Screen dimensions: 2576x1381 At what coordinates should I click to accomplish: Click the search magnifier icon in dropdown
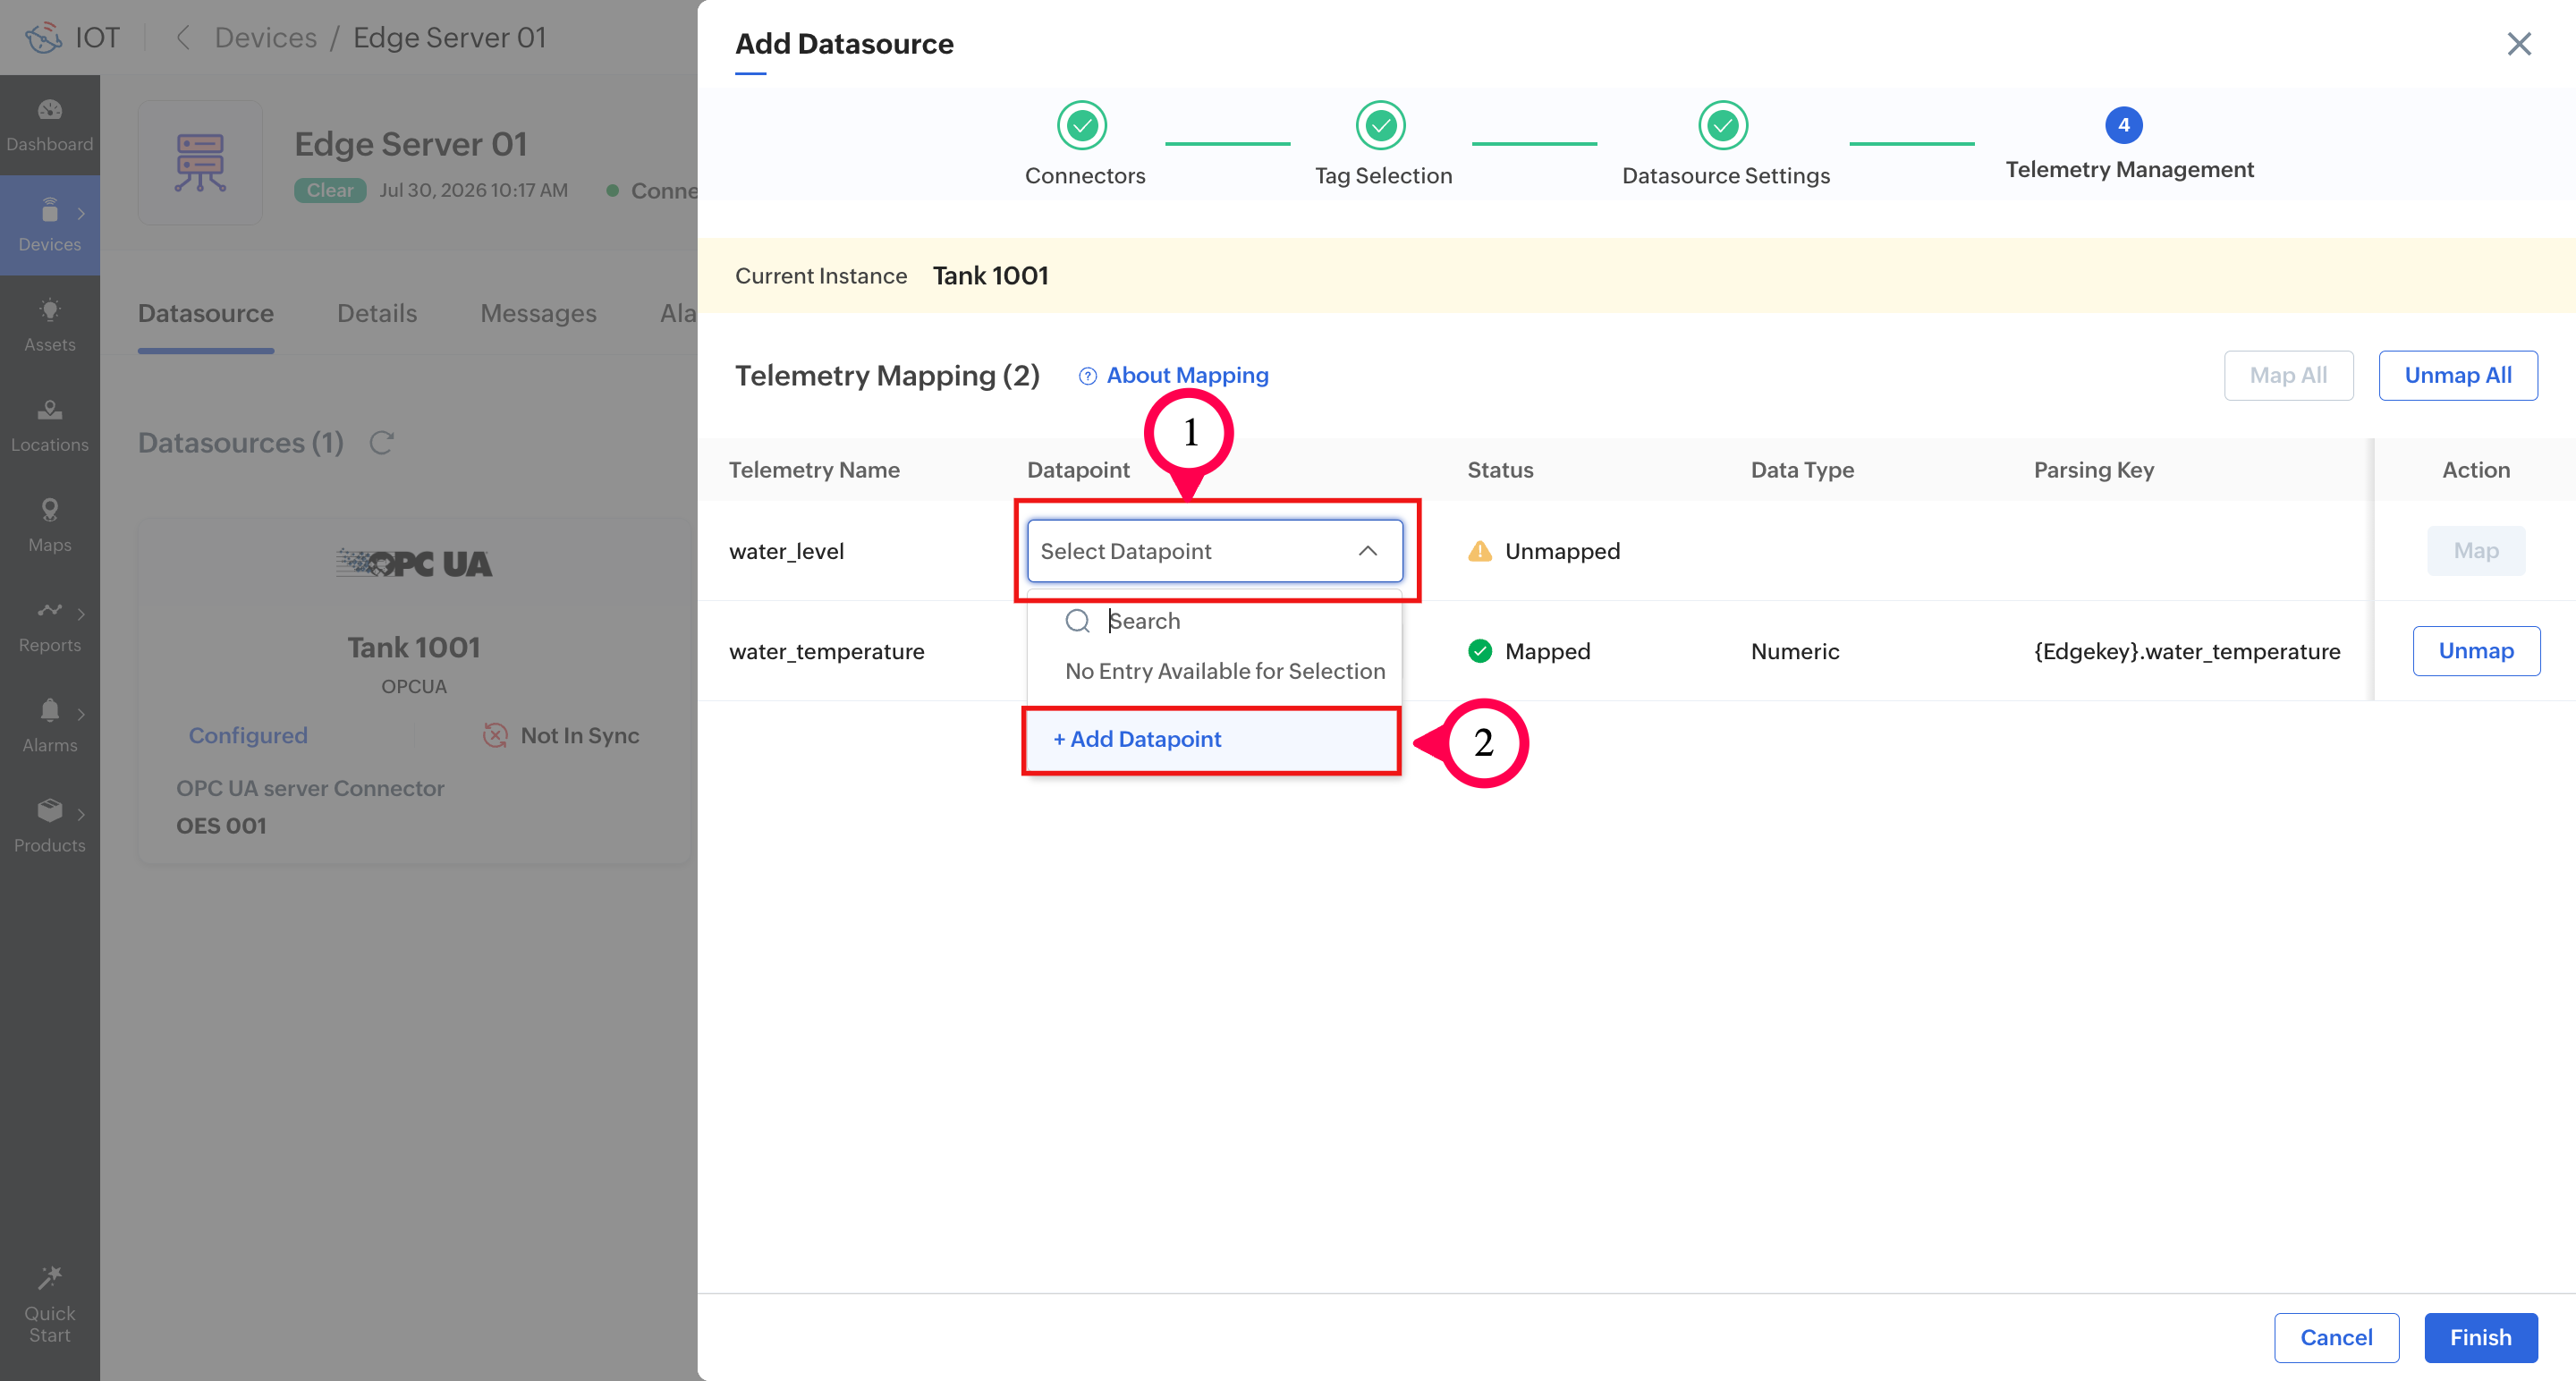1077,621
